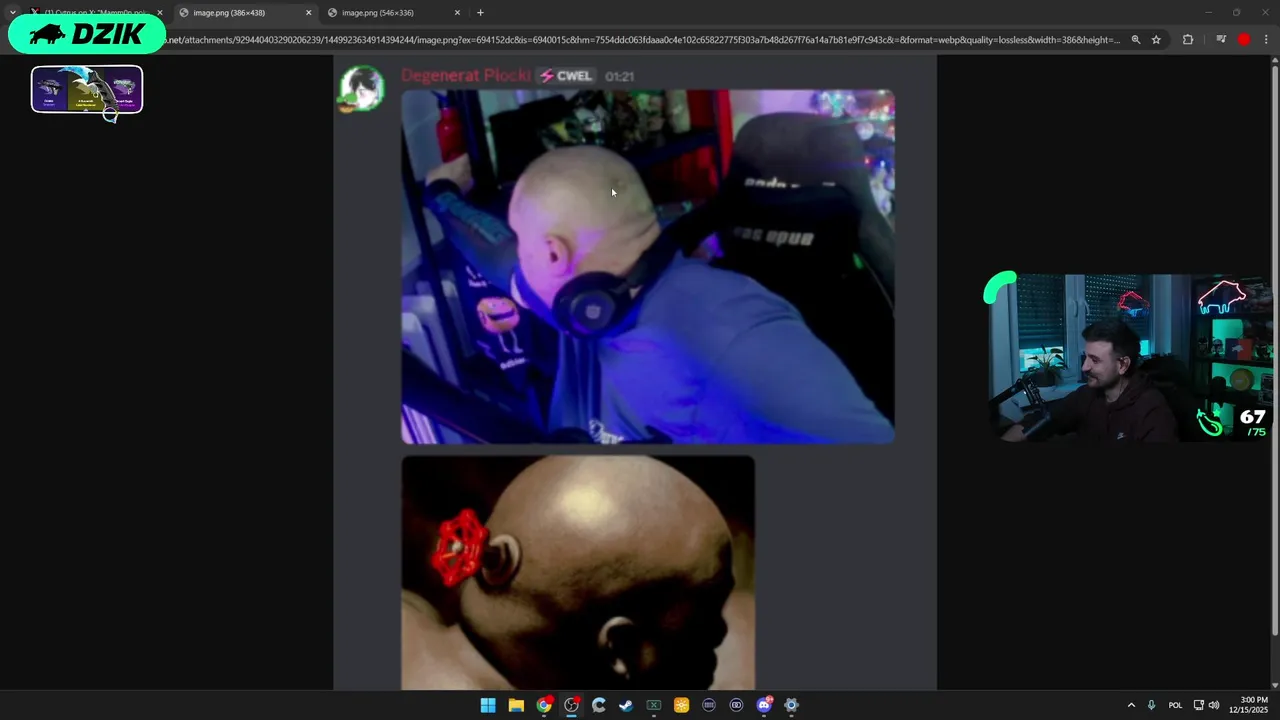Viewport: 1280px width, 720px height.
Task: Click the small overlay thumbnail under DZIK
Action: (87, 90)
